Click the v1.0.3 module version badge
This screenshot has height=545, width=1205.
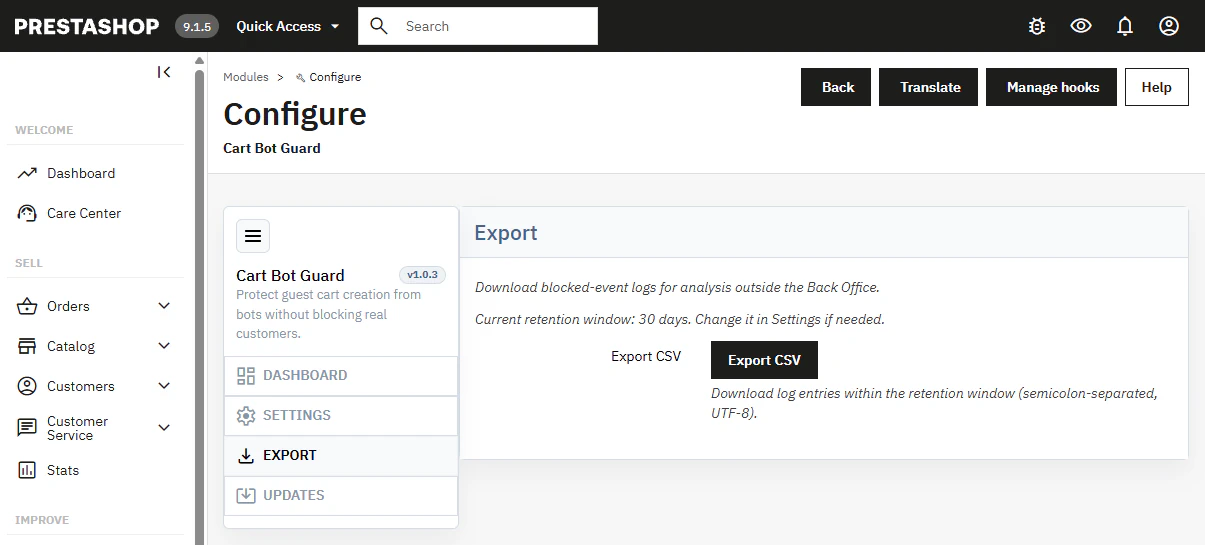pyautogui.click(x=422, y=275)
